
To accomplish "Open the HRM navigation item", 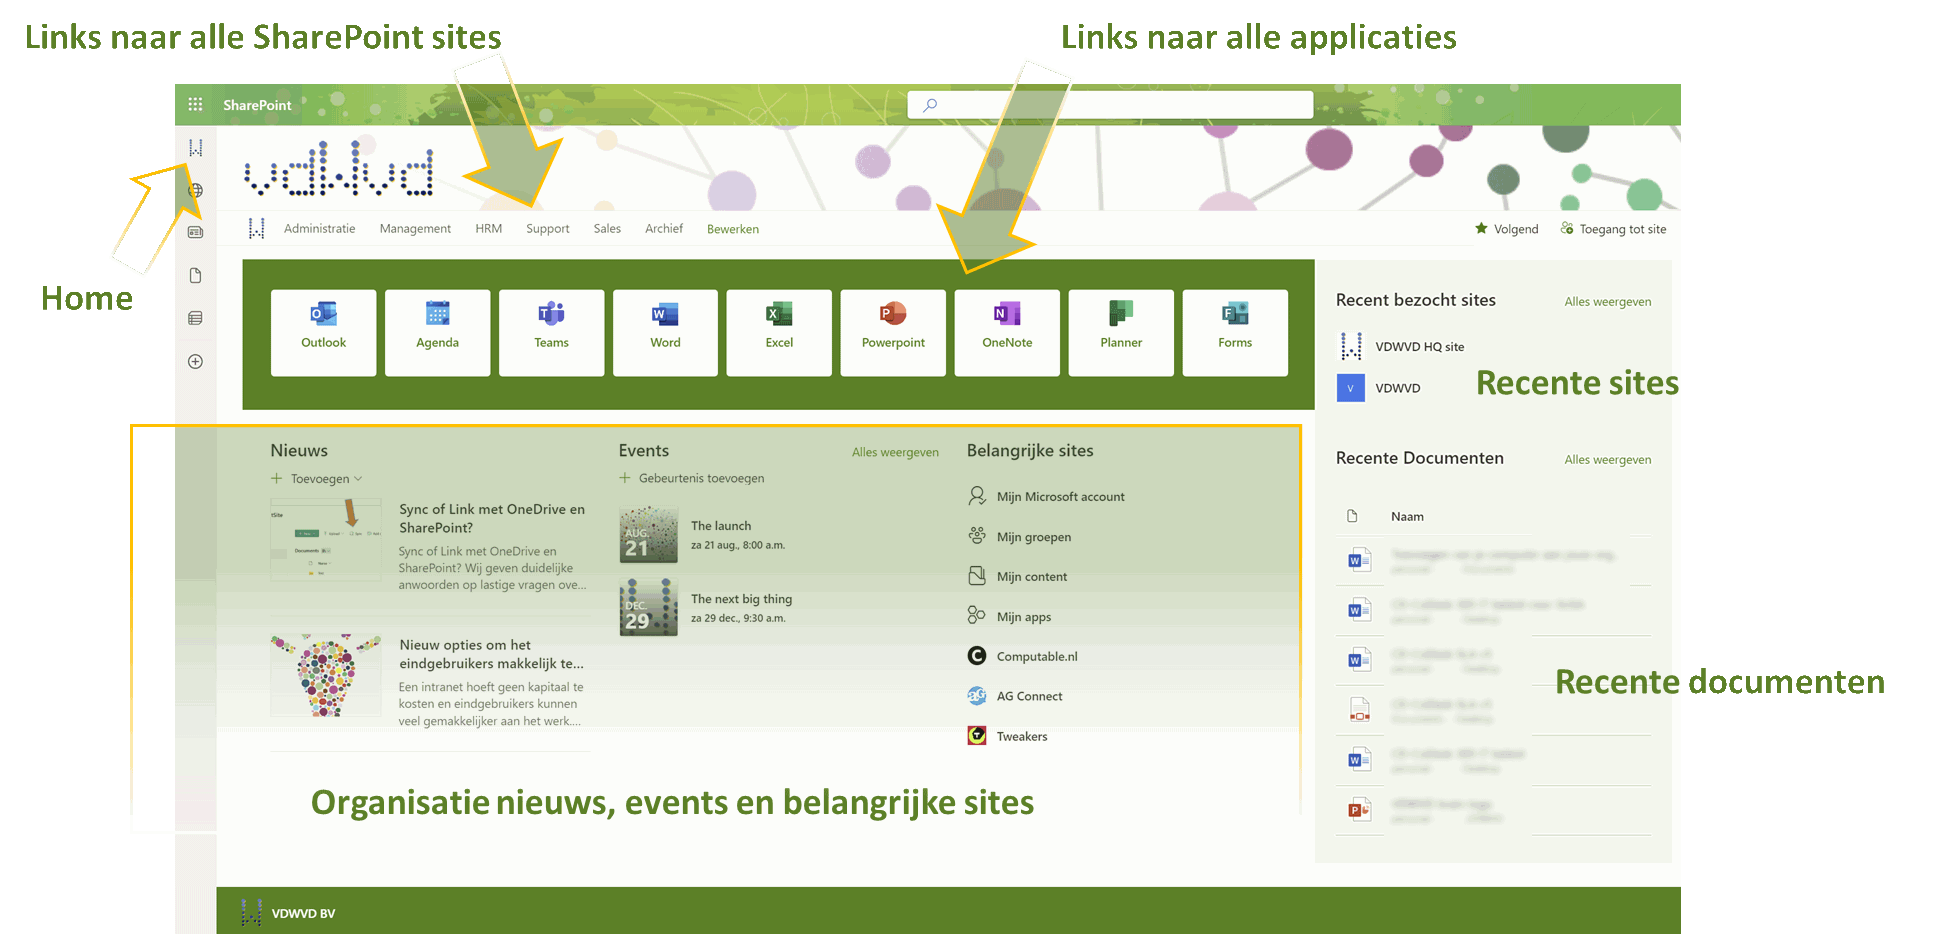I will coord(489,229).
